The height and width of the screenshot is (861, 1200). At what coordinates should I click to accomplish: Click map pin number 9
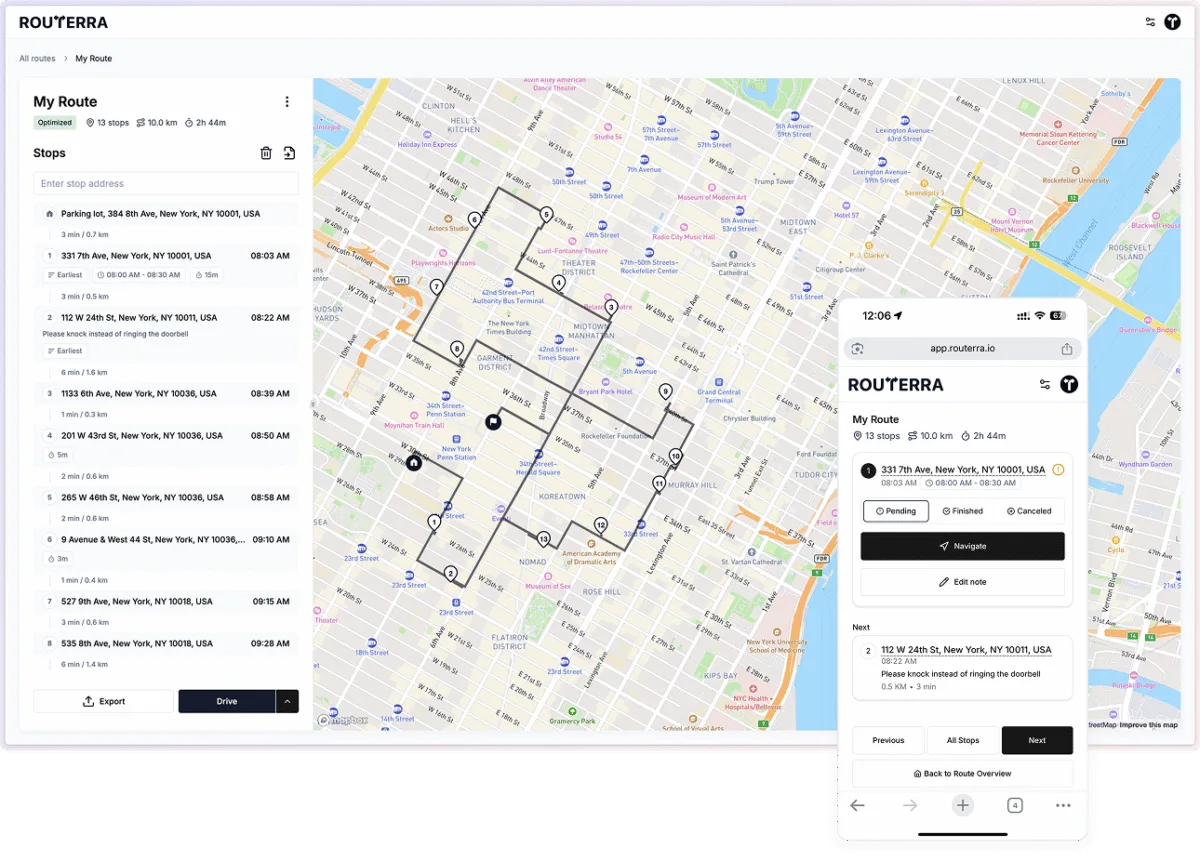click(x=665, y=391)
